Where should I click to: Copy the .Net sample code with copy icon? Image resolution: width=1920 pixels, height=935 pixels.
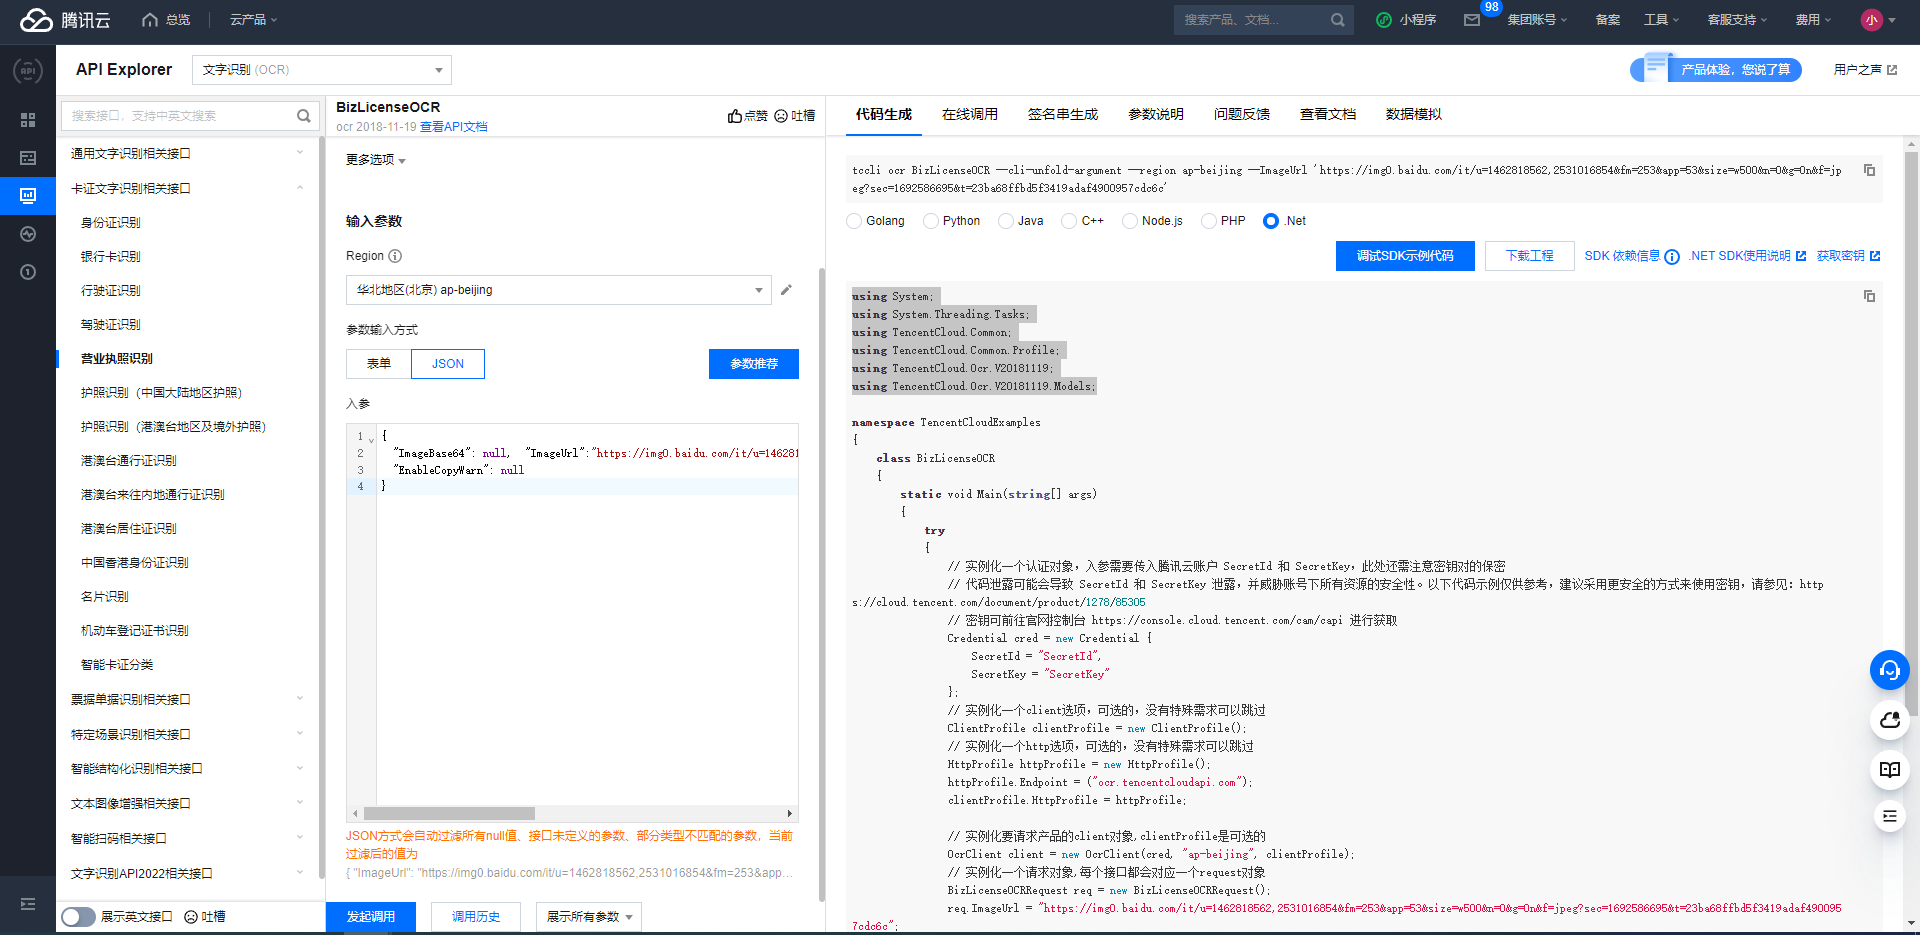pyautogui.click(x=1869, y=296)
